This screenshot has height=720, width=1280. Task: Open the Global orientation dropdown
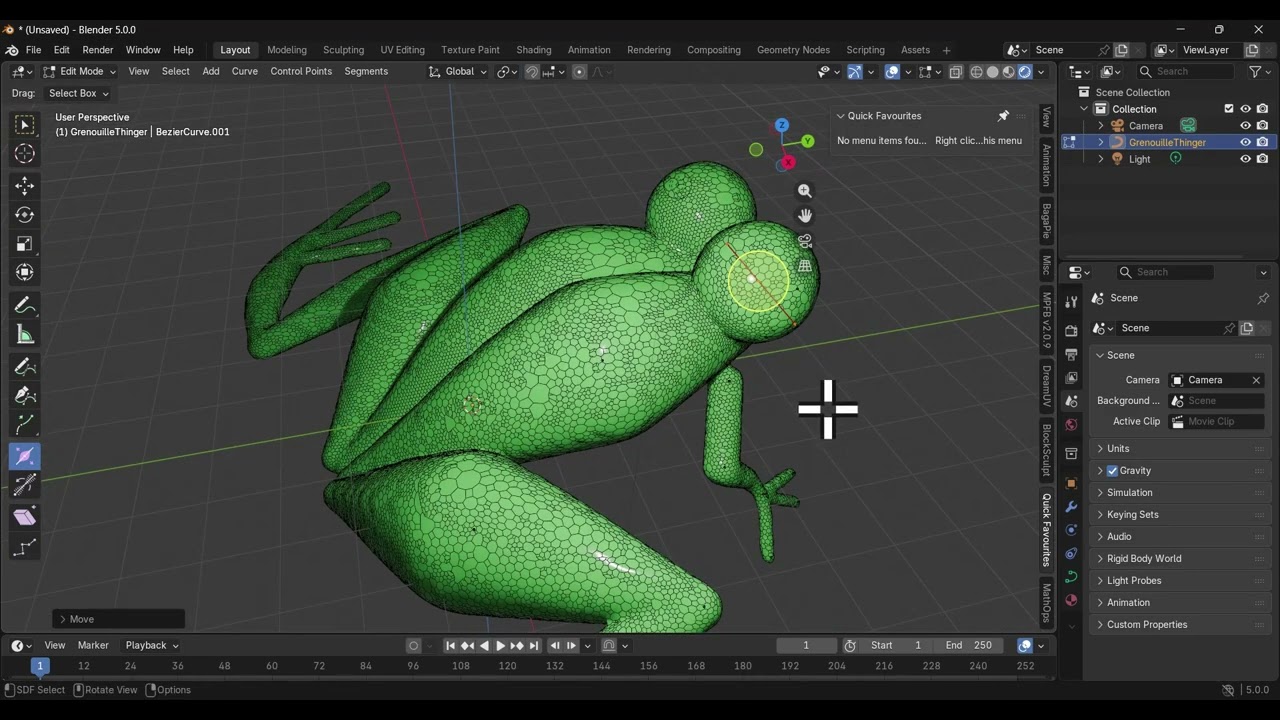coord(458,72)
